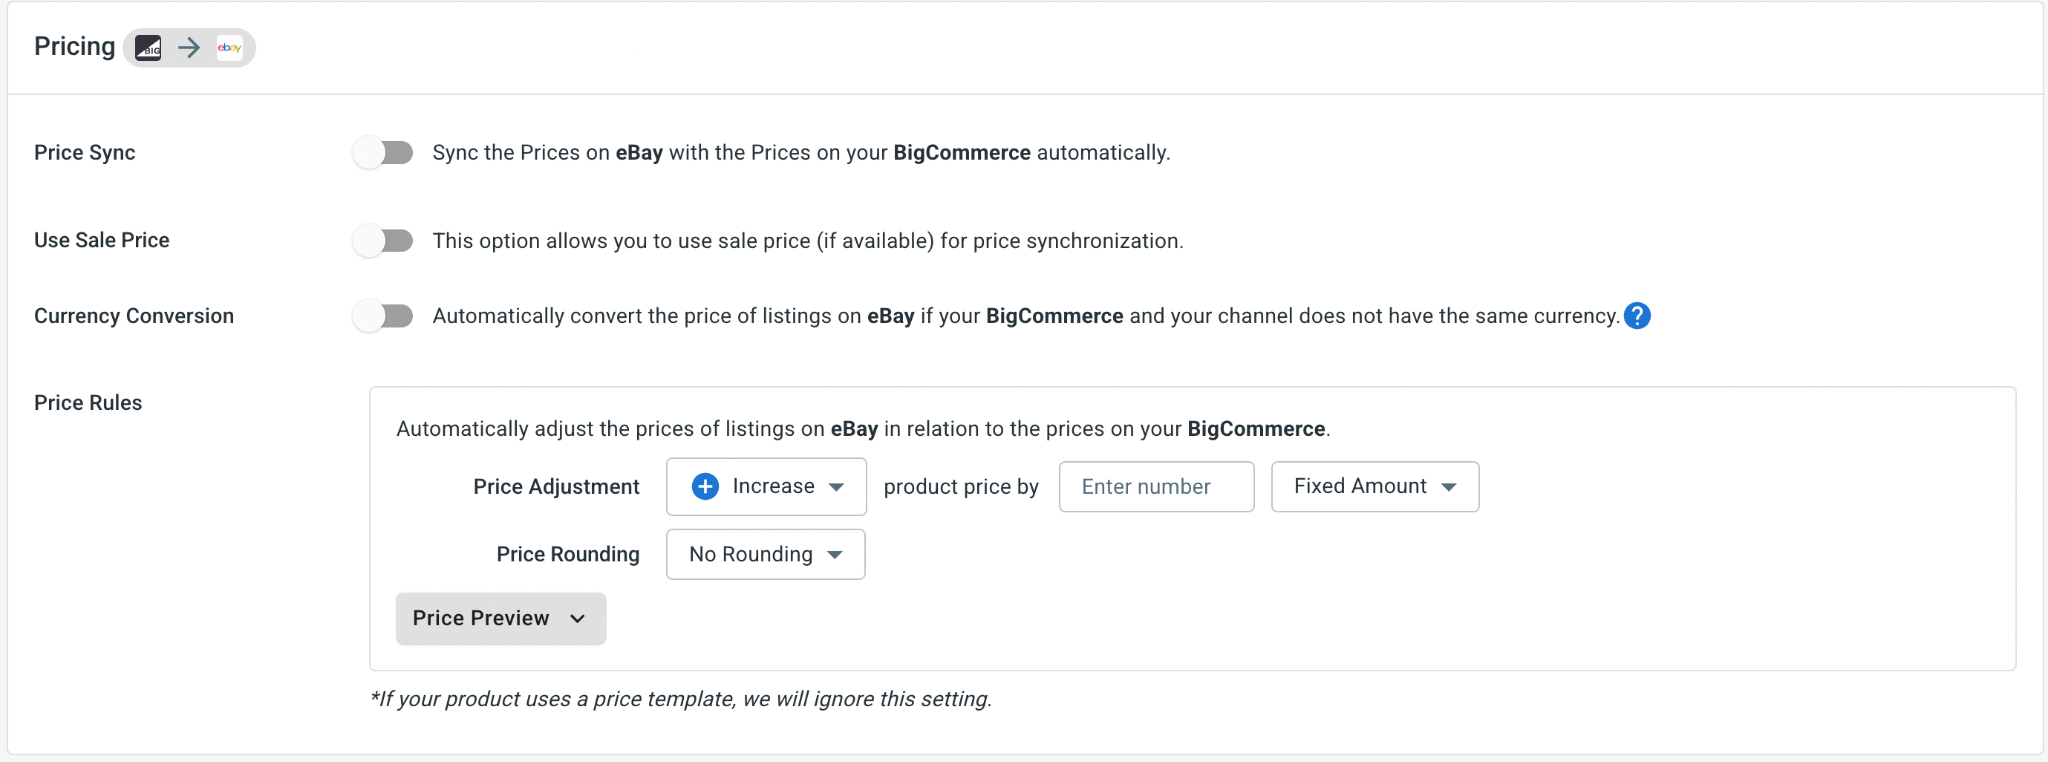This screenshot has height=762, width=2048.
Task: Click the Currency Conversion label
Action: [134, 316]
